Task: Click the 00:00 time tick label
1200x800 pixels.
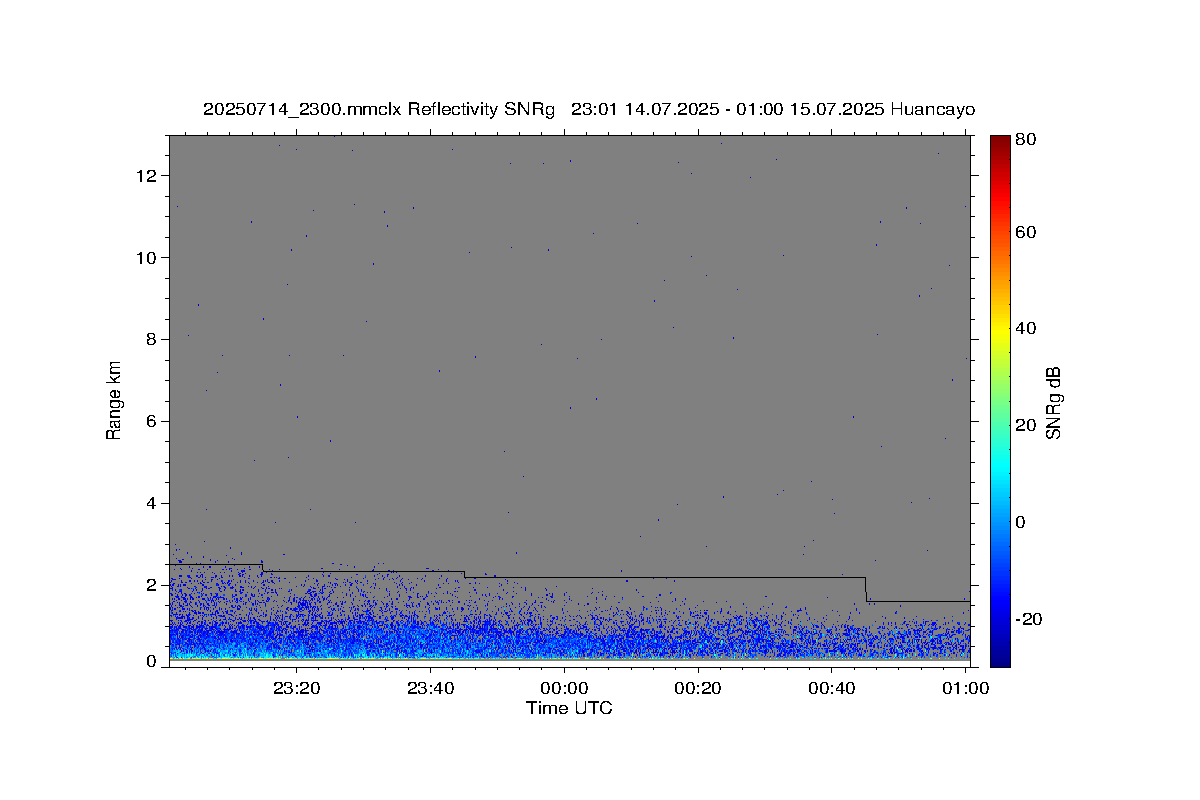Action: [564, 688]
